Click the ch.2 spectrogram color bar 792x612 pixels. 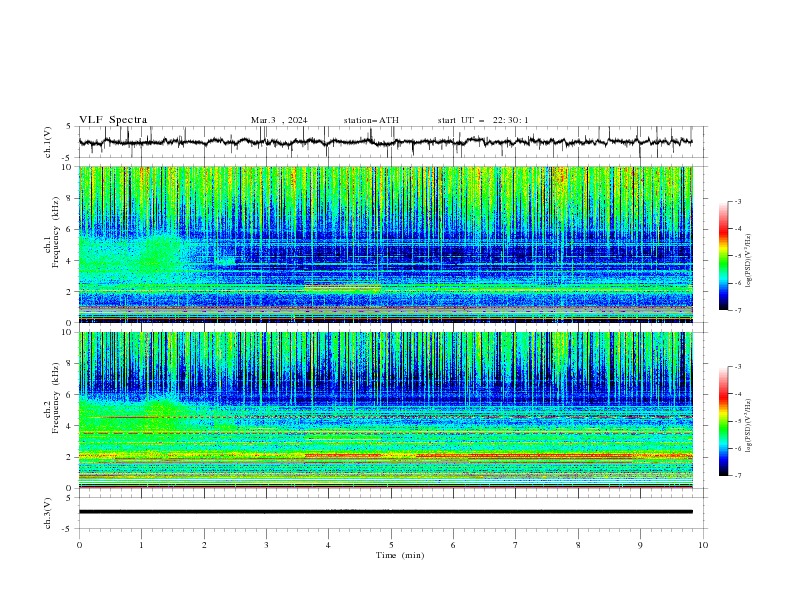click(723, 421)
